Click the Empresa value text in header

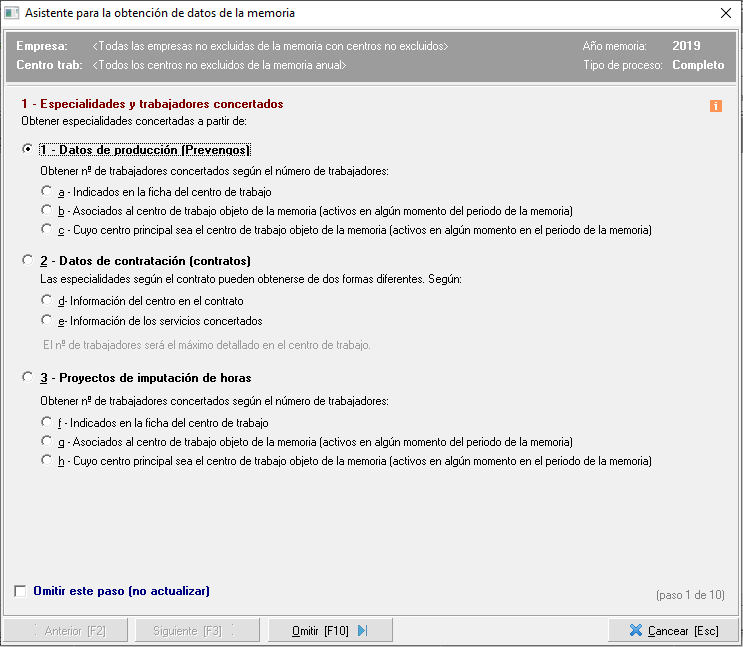coord(270,47)
